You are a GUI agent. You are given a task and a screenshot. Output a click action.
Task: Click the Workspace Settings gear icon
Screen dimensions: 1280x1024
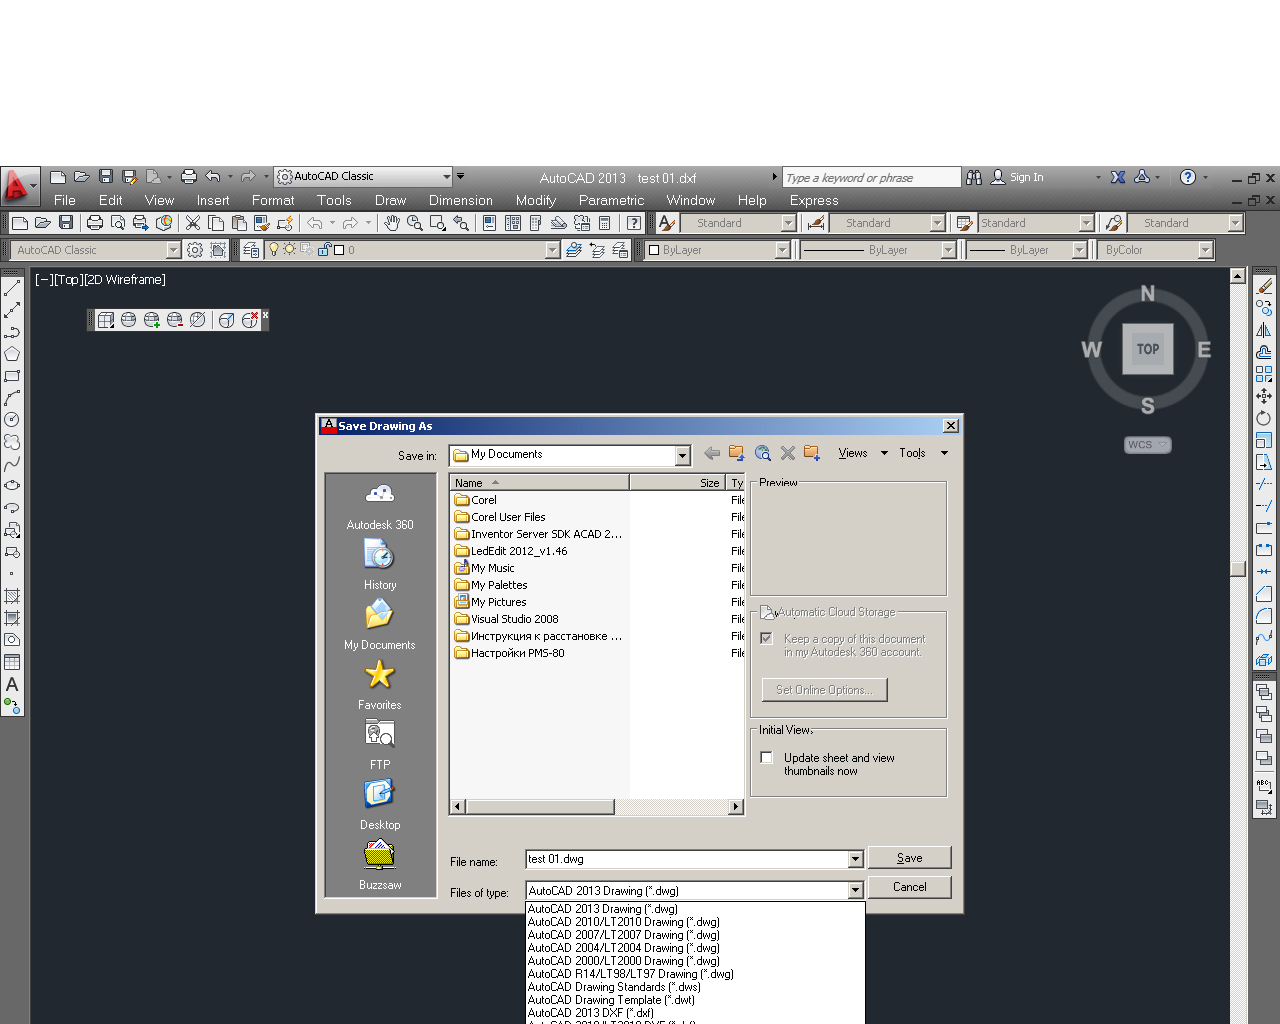pos(195,250)
